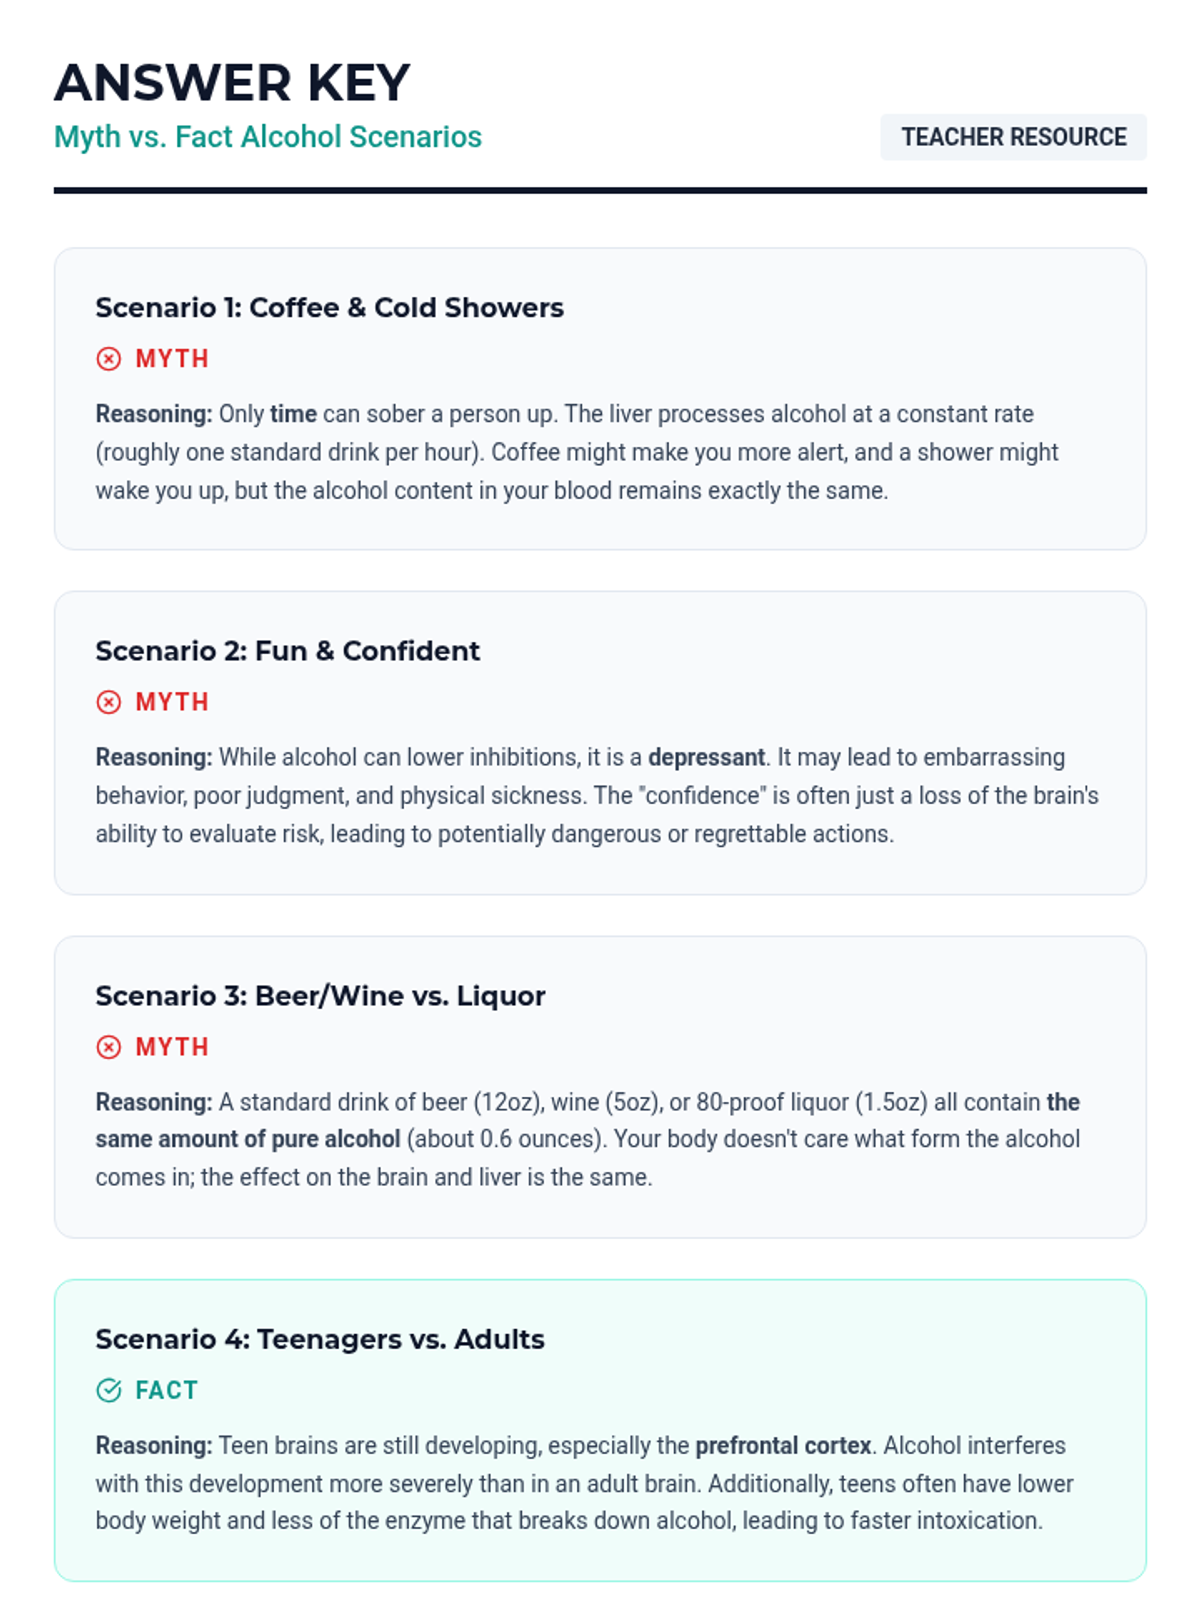This screenshot has width=1200, height=1600.
Task: Click the bold text "same amount of pure alcohol"
Action: point(248,1139)
